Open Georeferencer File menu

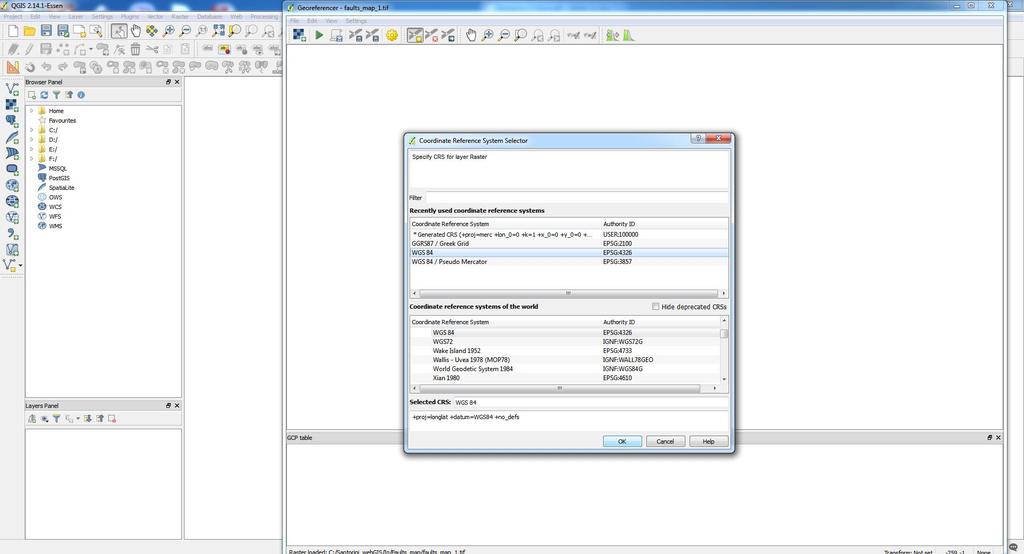tap(295, 21)
